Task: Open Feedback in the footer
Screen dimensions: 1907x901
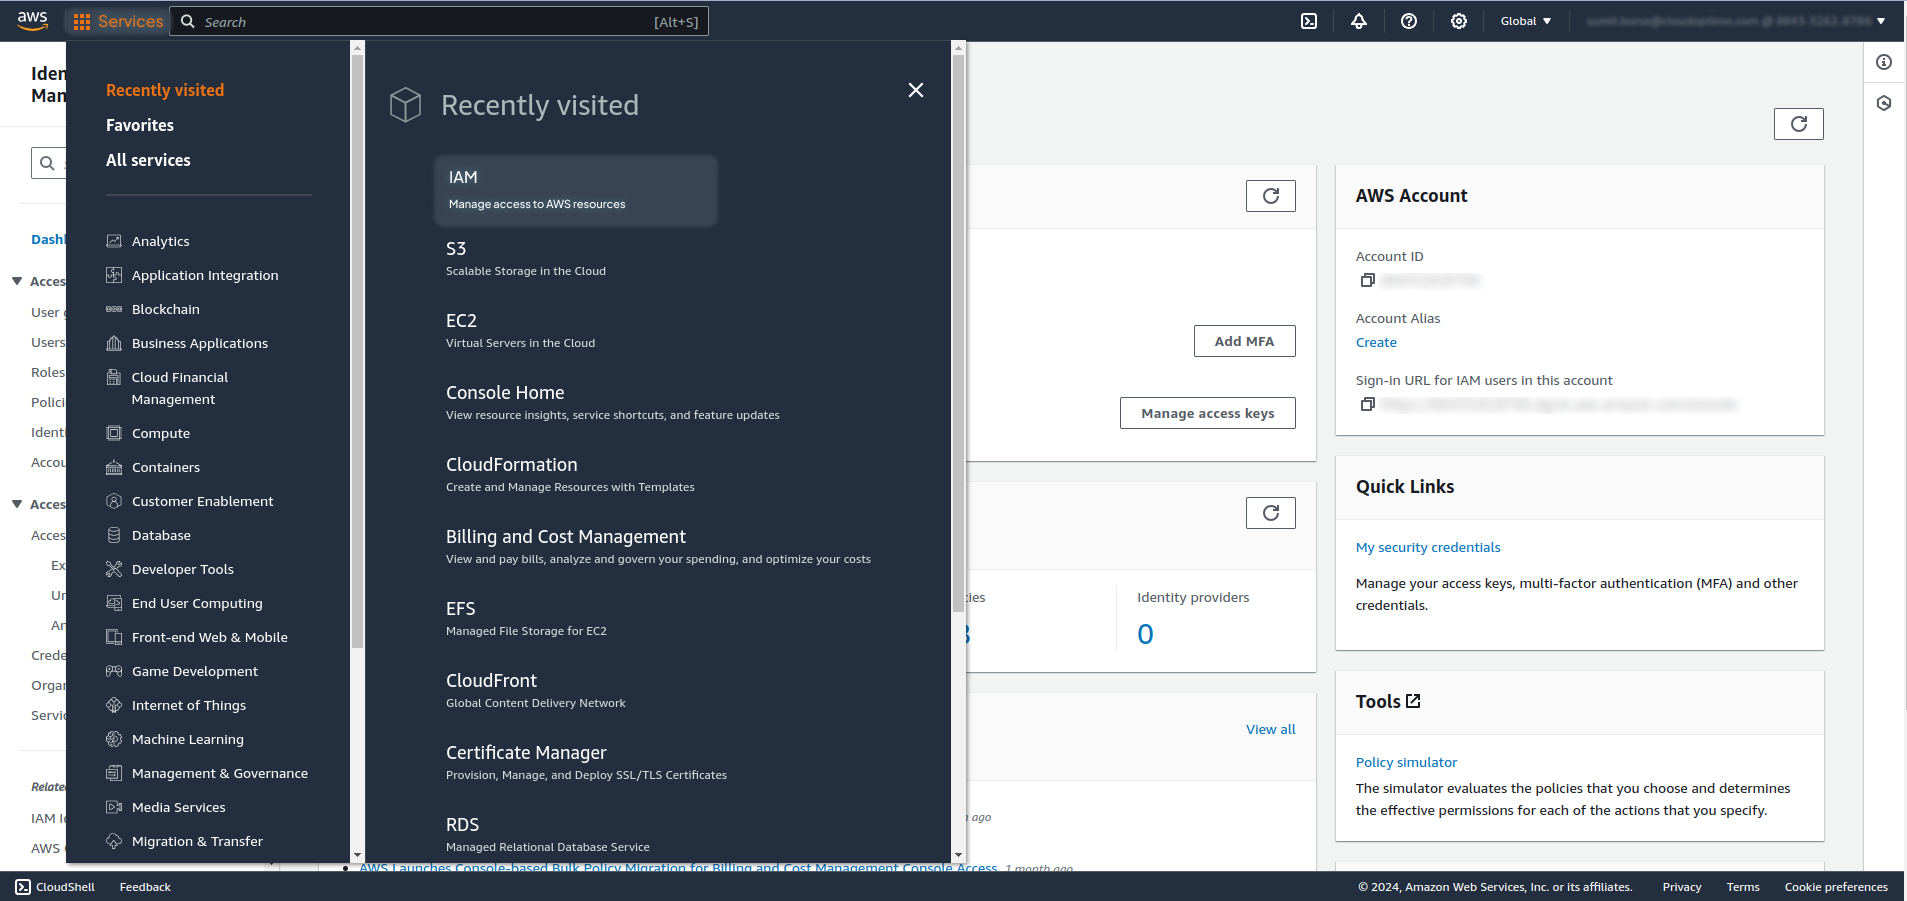Action: [x=145, y=887]
